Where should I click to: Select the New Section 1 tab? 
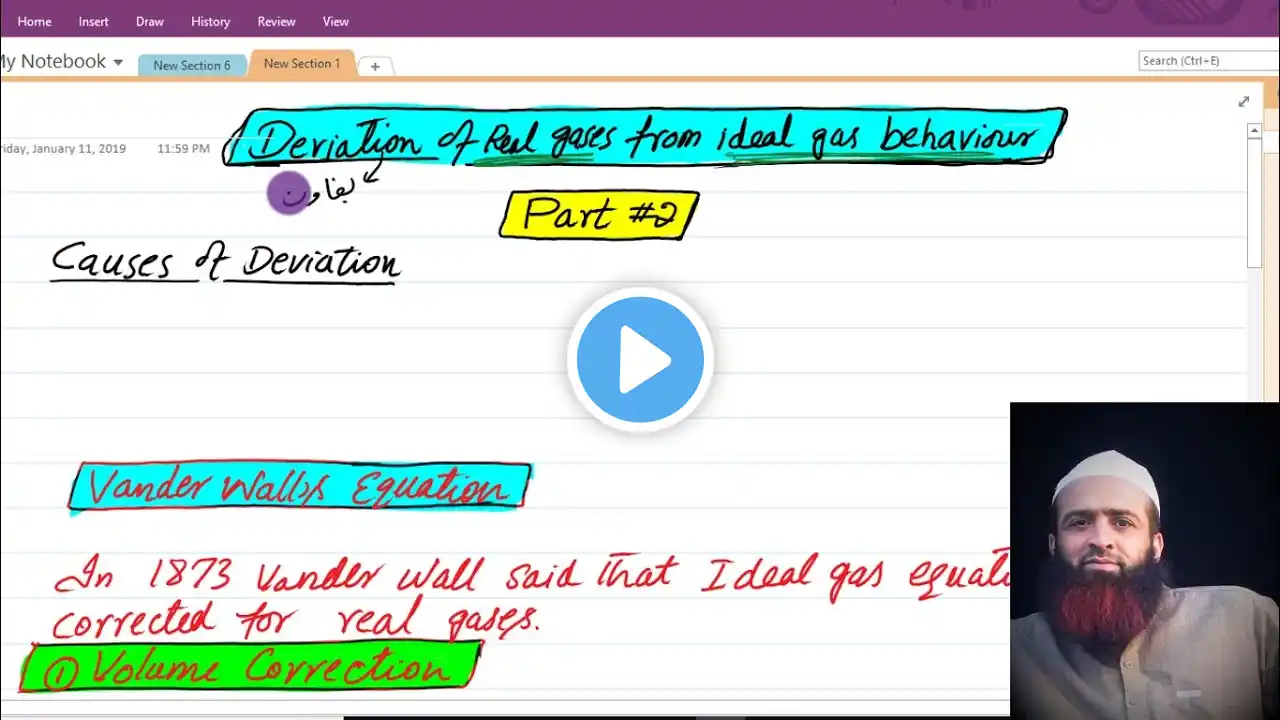point(302,63)
